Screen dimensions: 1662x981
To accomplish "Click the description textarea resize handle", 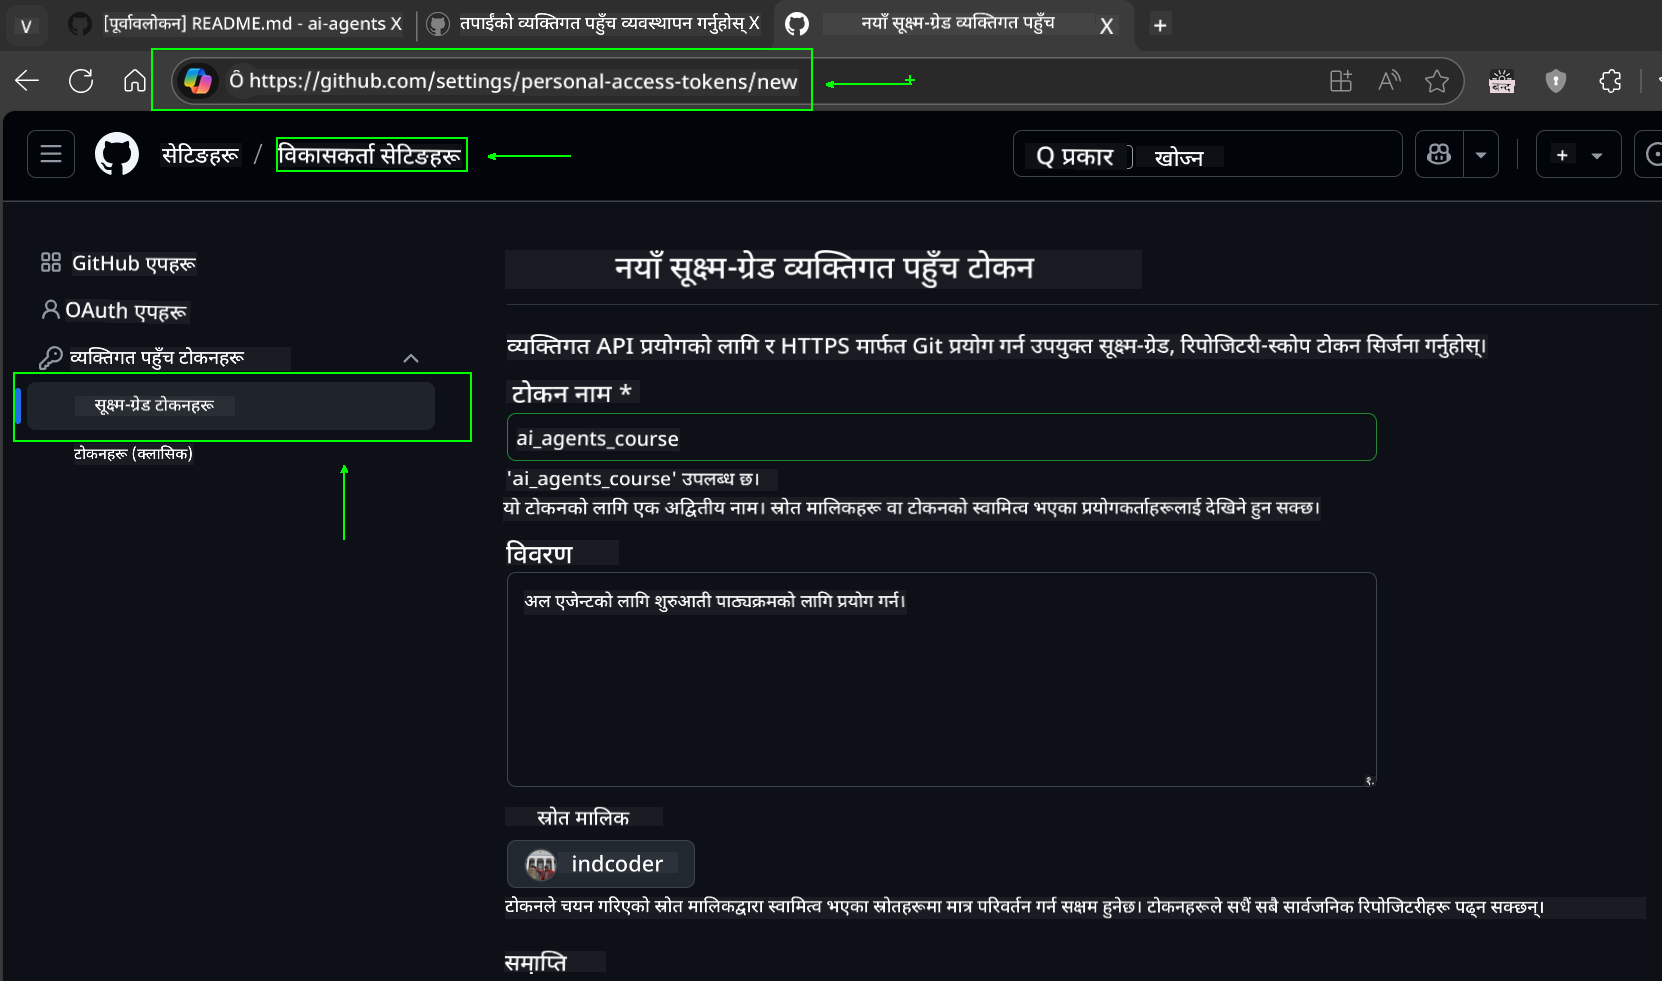I will (1369, 780).
